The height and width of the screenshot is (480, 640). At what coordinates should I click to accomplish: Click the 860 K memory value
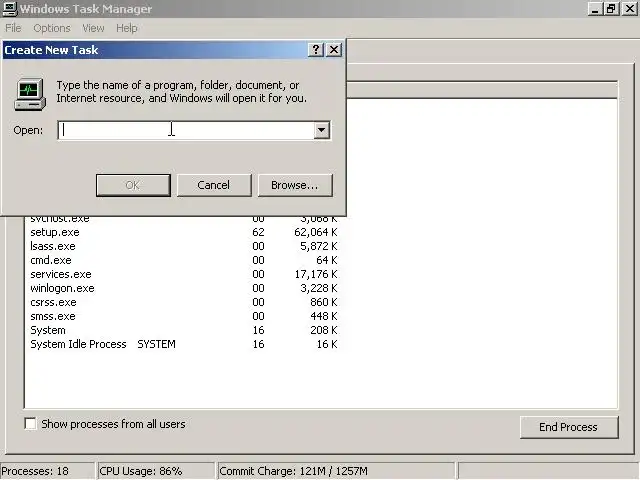pos(324,302)
